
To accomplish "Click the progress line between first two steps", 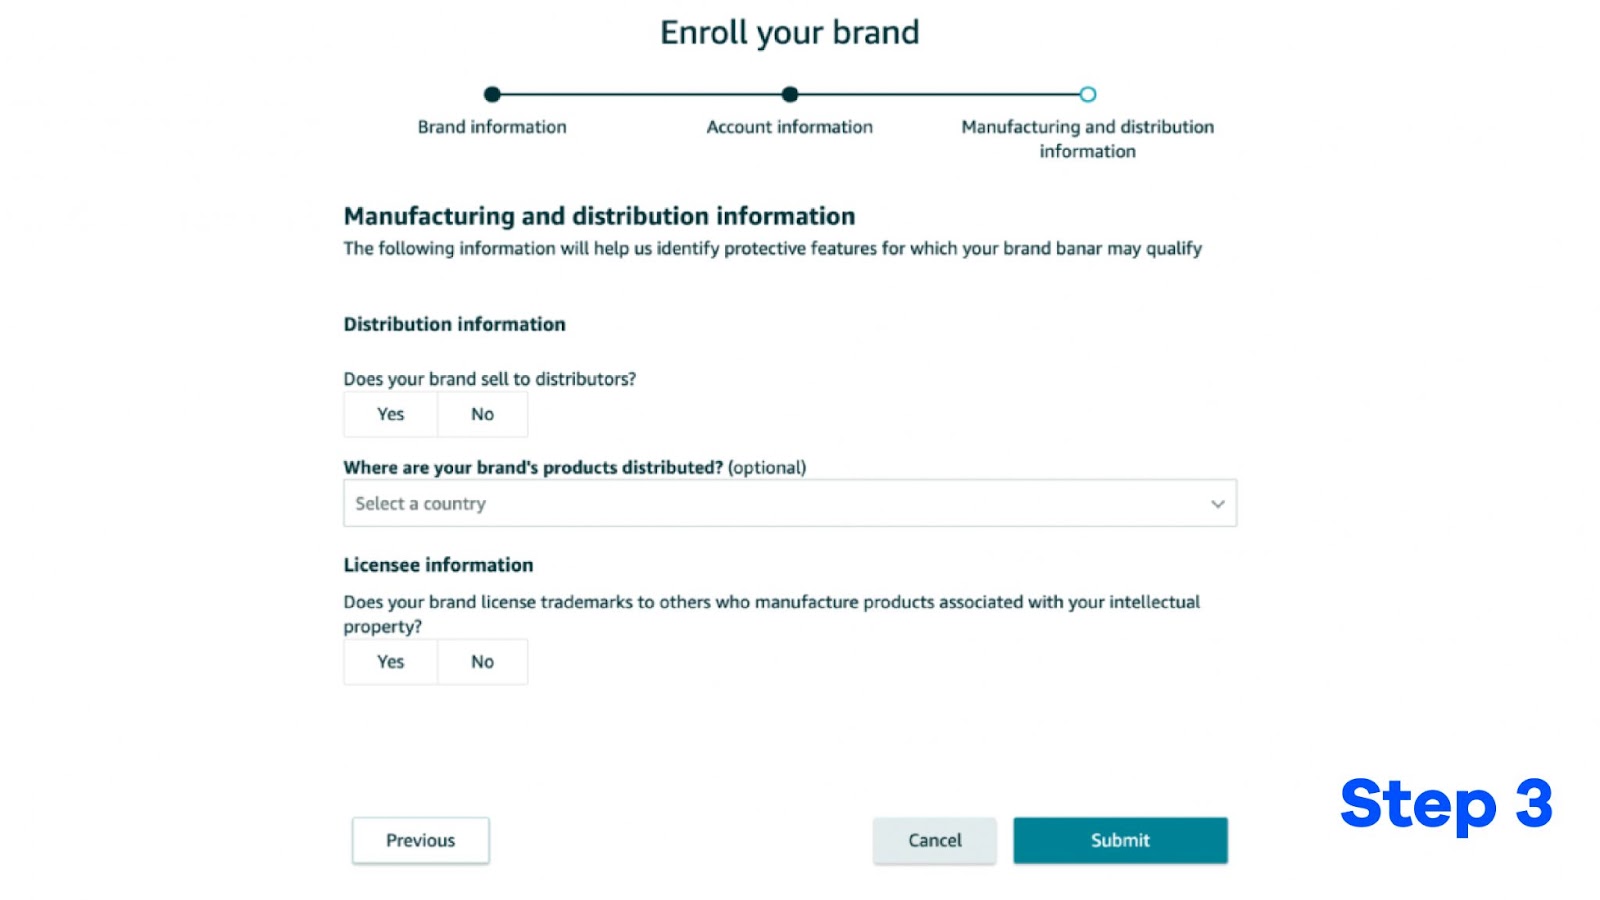I will (641, 94).
